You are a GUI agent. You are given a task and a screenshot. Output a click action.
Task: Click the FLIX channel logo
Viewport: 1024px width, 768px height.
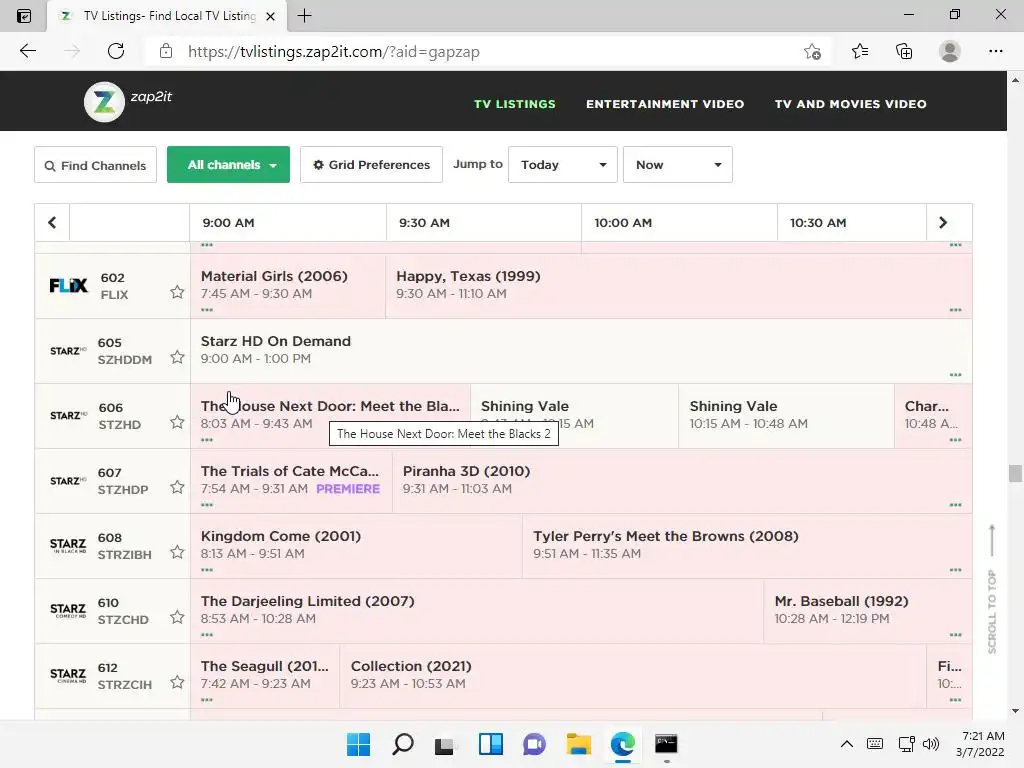tap(69, 285)
